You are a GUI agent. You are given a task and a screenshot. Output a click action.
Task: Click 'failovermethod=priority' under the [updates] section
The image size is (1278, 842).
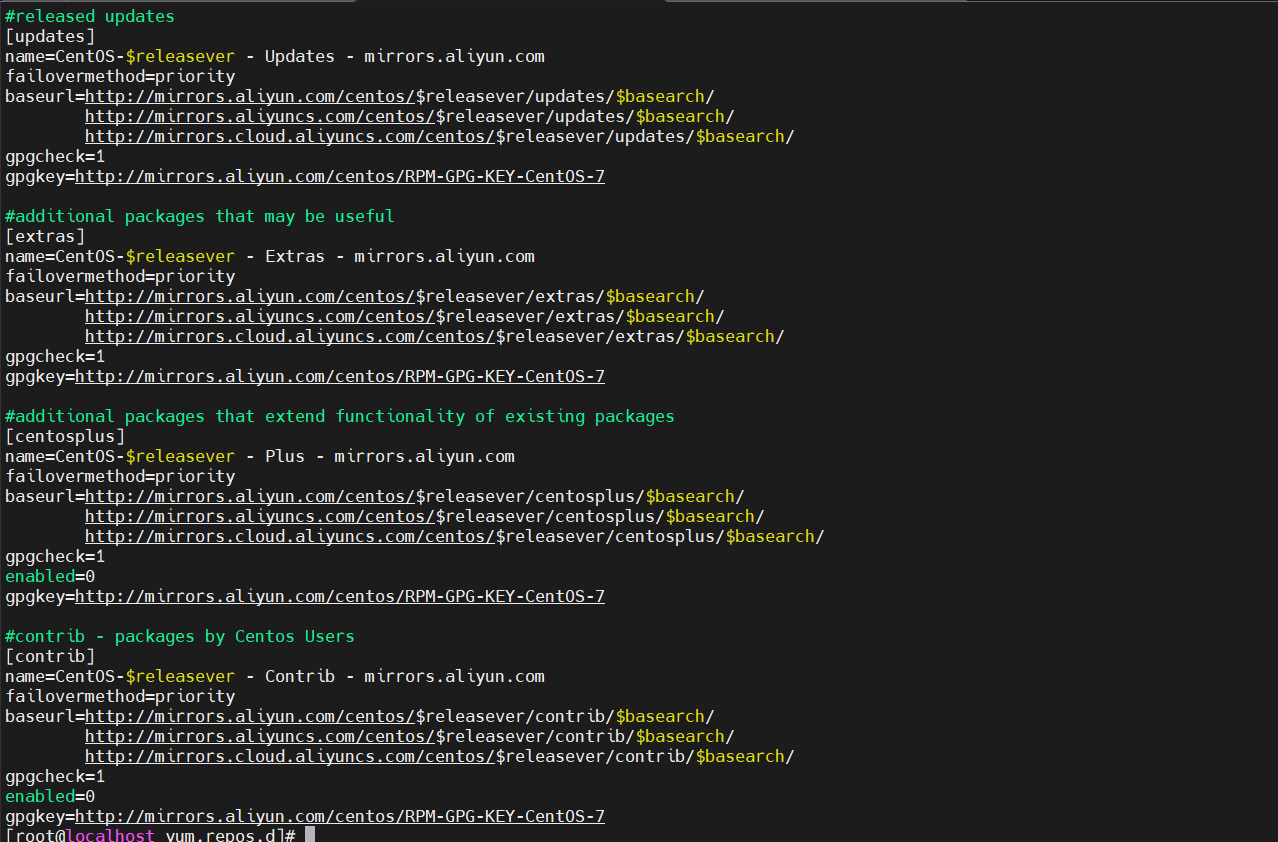(x=120, y=76)
